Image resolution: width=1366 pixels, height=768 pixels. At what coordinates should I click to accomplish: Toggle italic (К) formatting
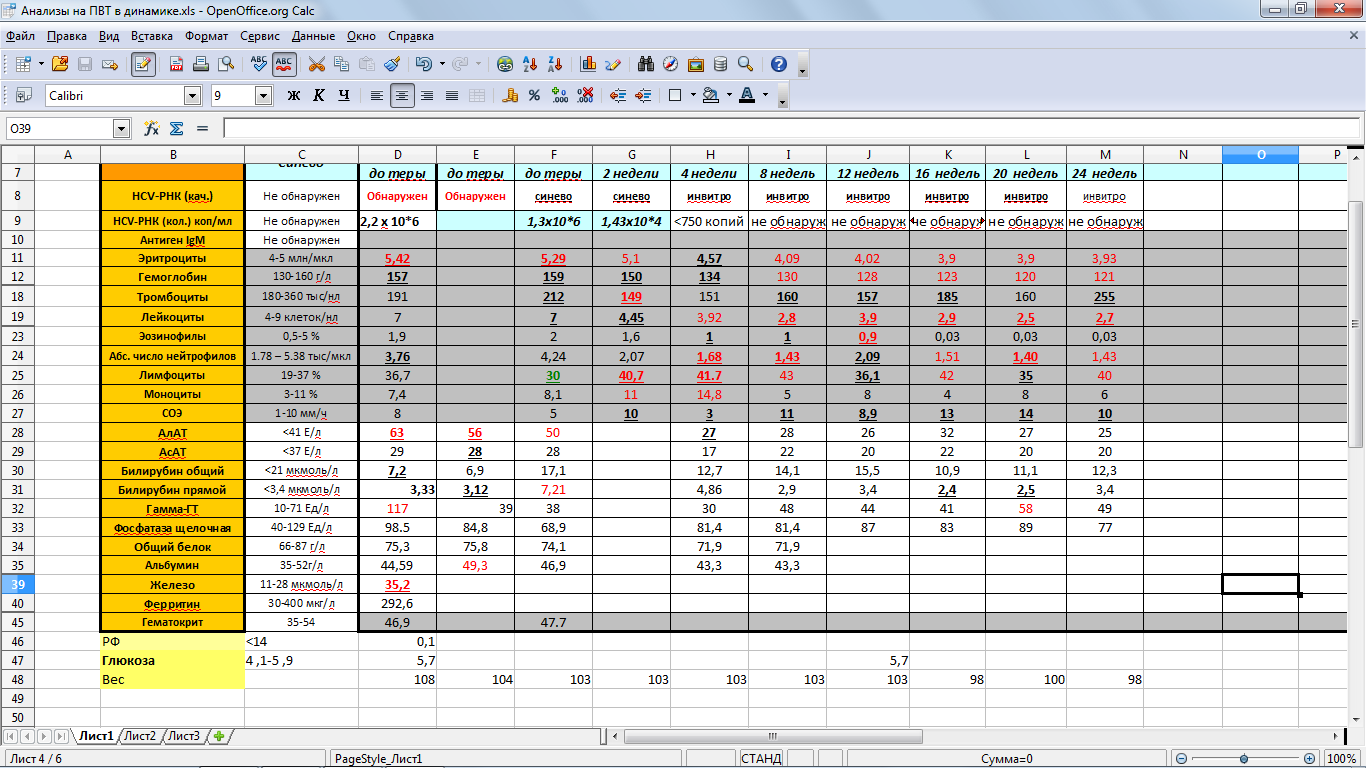pos(319,96)
